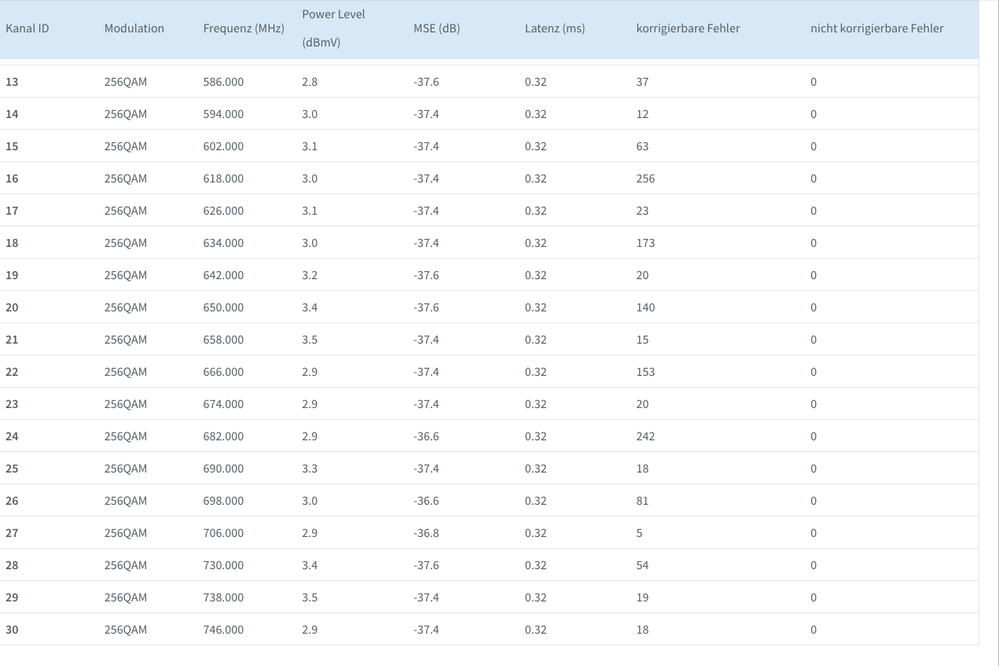
Task: Click the Latenz (ms) column header
Action: tap(554, 28)
